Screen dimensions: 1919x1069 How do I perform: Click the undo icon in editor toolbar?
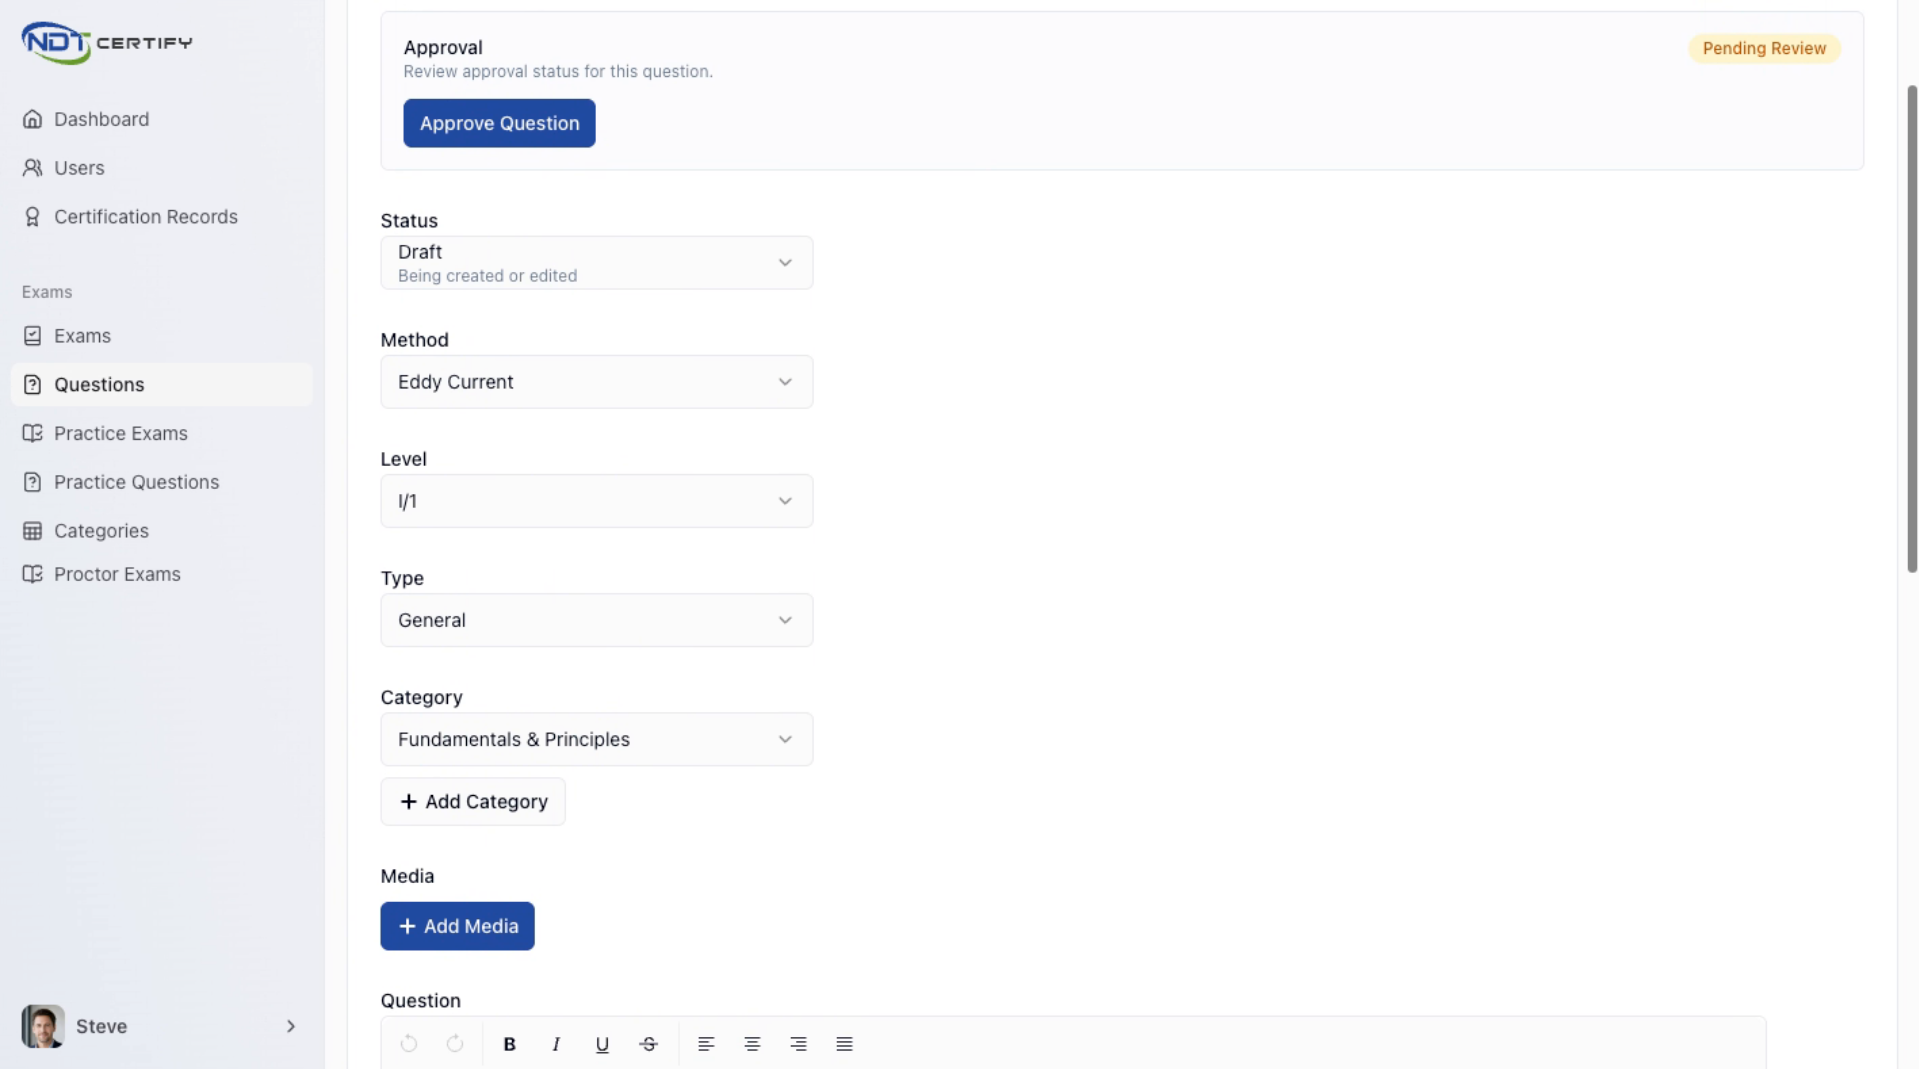(x=409, y=1044)
